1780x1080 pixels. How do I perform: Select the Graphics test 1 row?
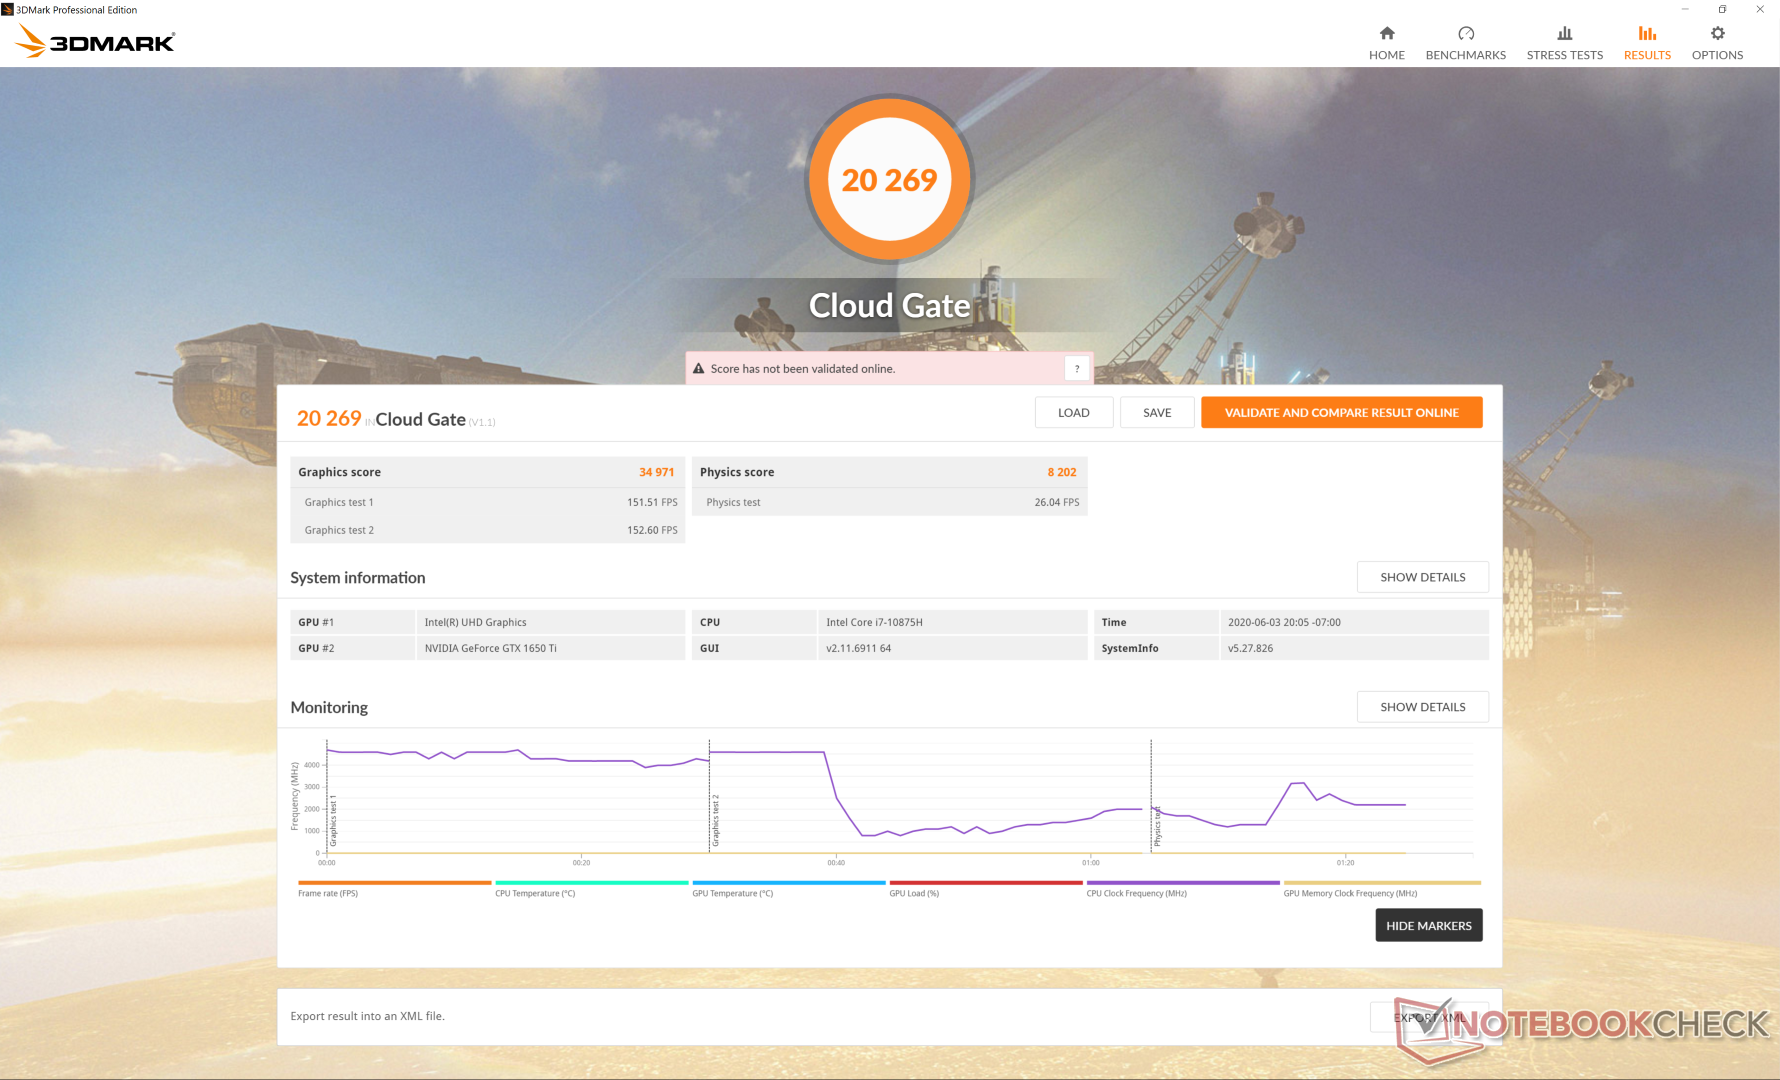click(488, 502)
